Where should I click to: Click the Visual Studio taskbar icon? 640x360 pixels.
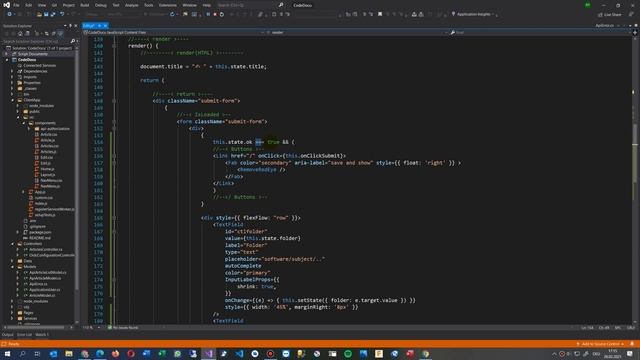tap(208, 353)
